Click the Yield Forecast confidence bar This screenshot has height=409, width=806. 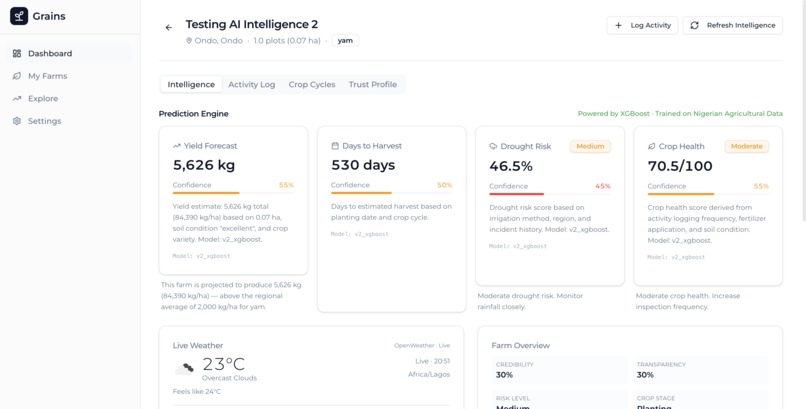click(233, 193)
